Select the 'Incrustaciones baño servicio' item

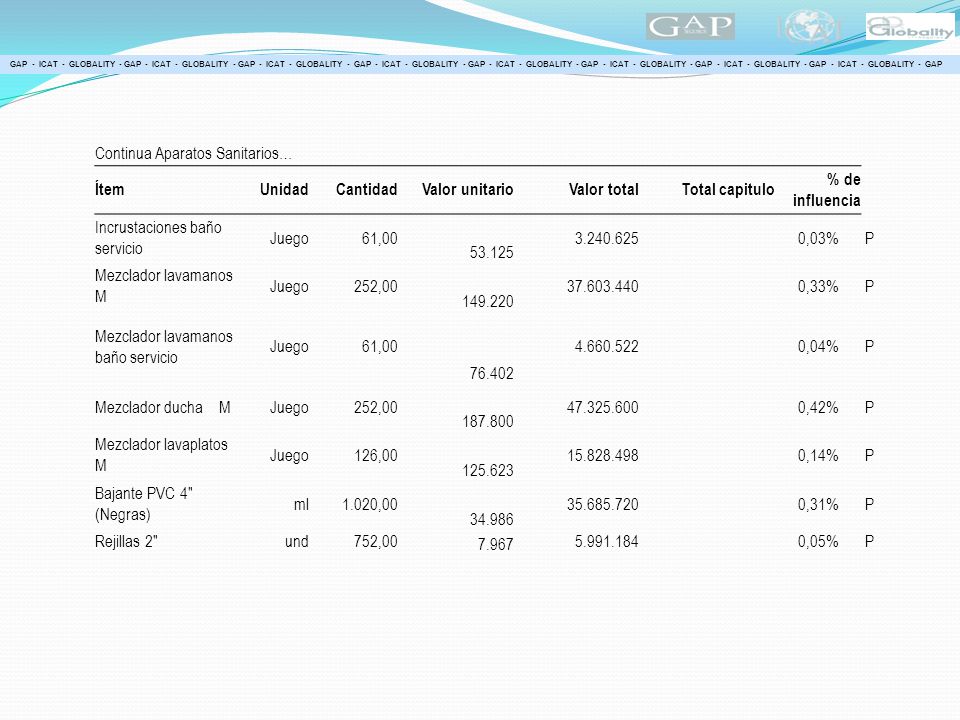tap(158, 238)
